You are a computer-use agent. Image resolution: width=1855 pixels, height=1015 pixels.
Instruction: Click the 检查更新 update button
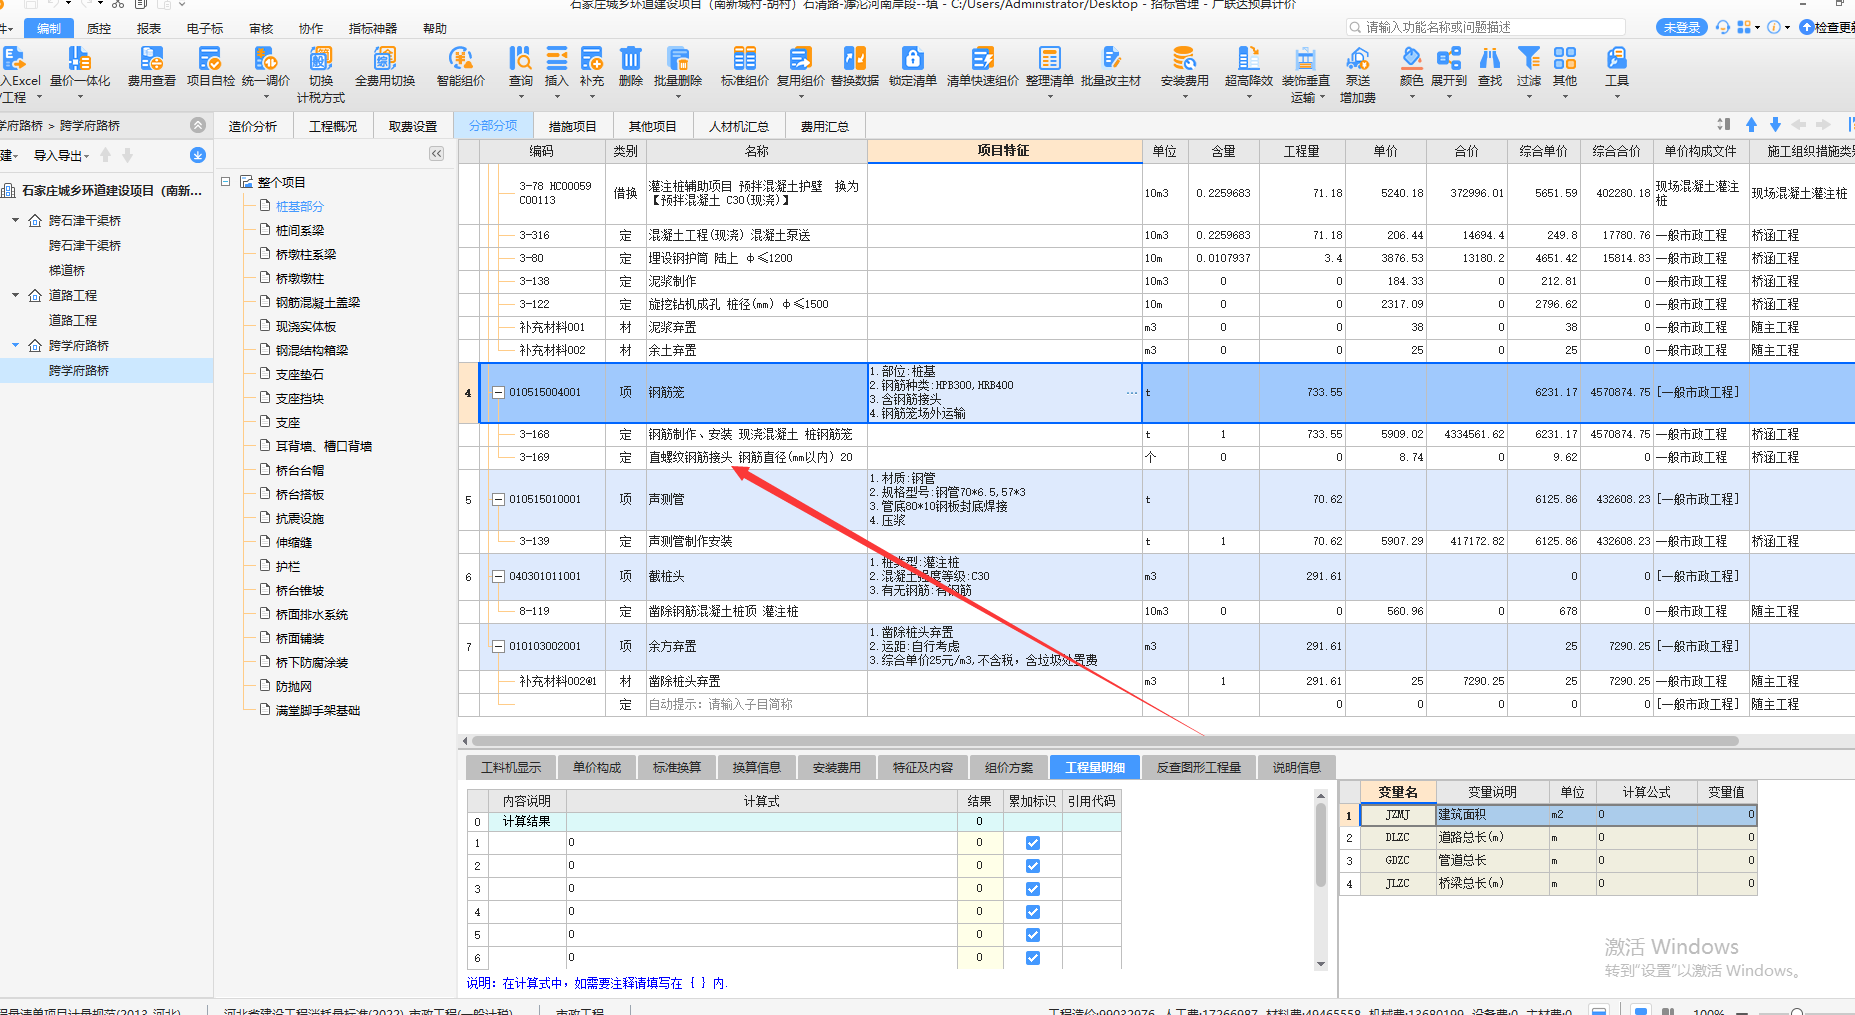(1827, 27)
